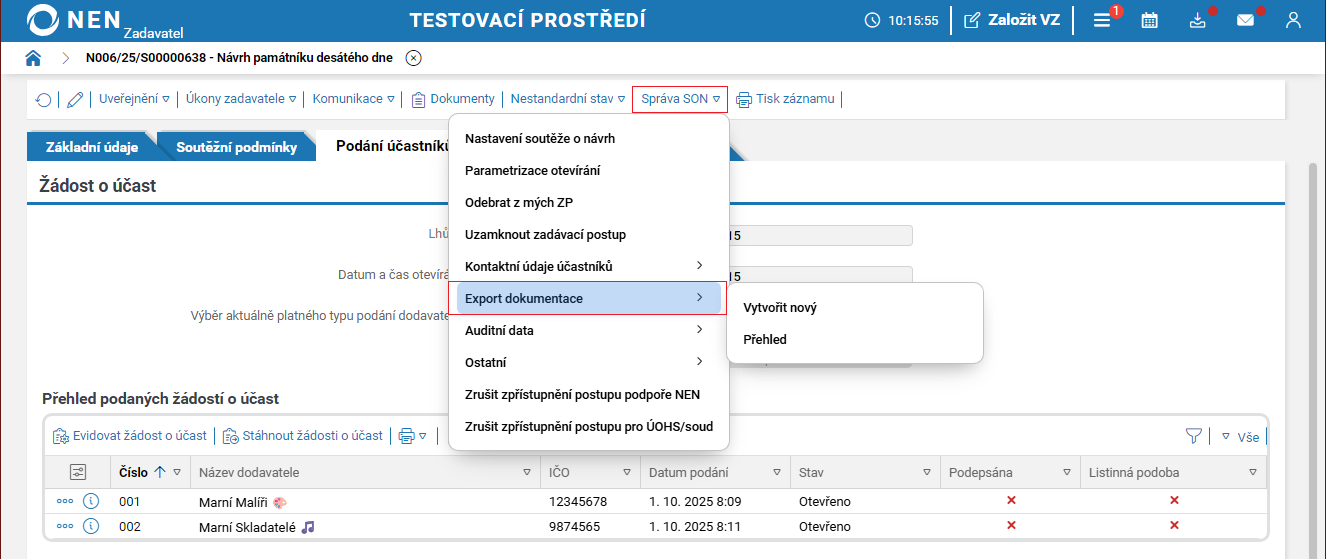This screenshot has height=559, width=1326.
Task: Expand Ostatní submenu
Action: [x=589, y=362]
